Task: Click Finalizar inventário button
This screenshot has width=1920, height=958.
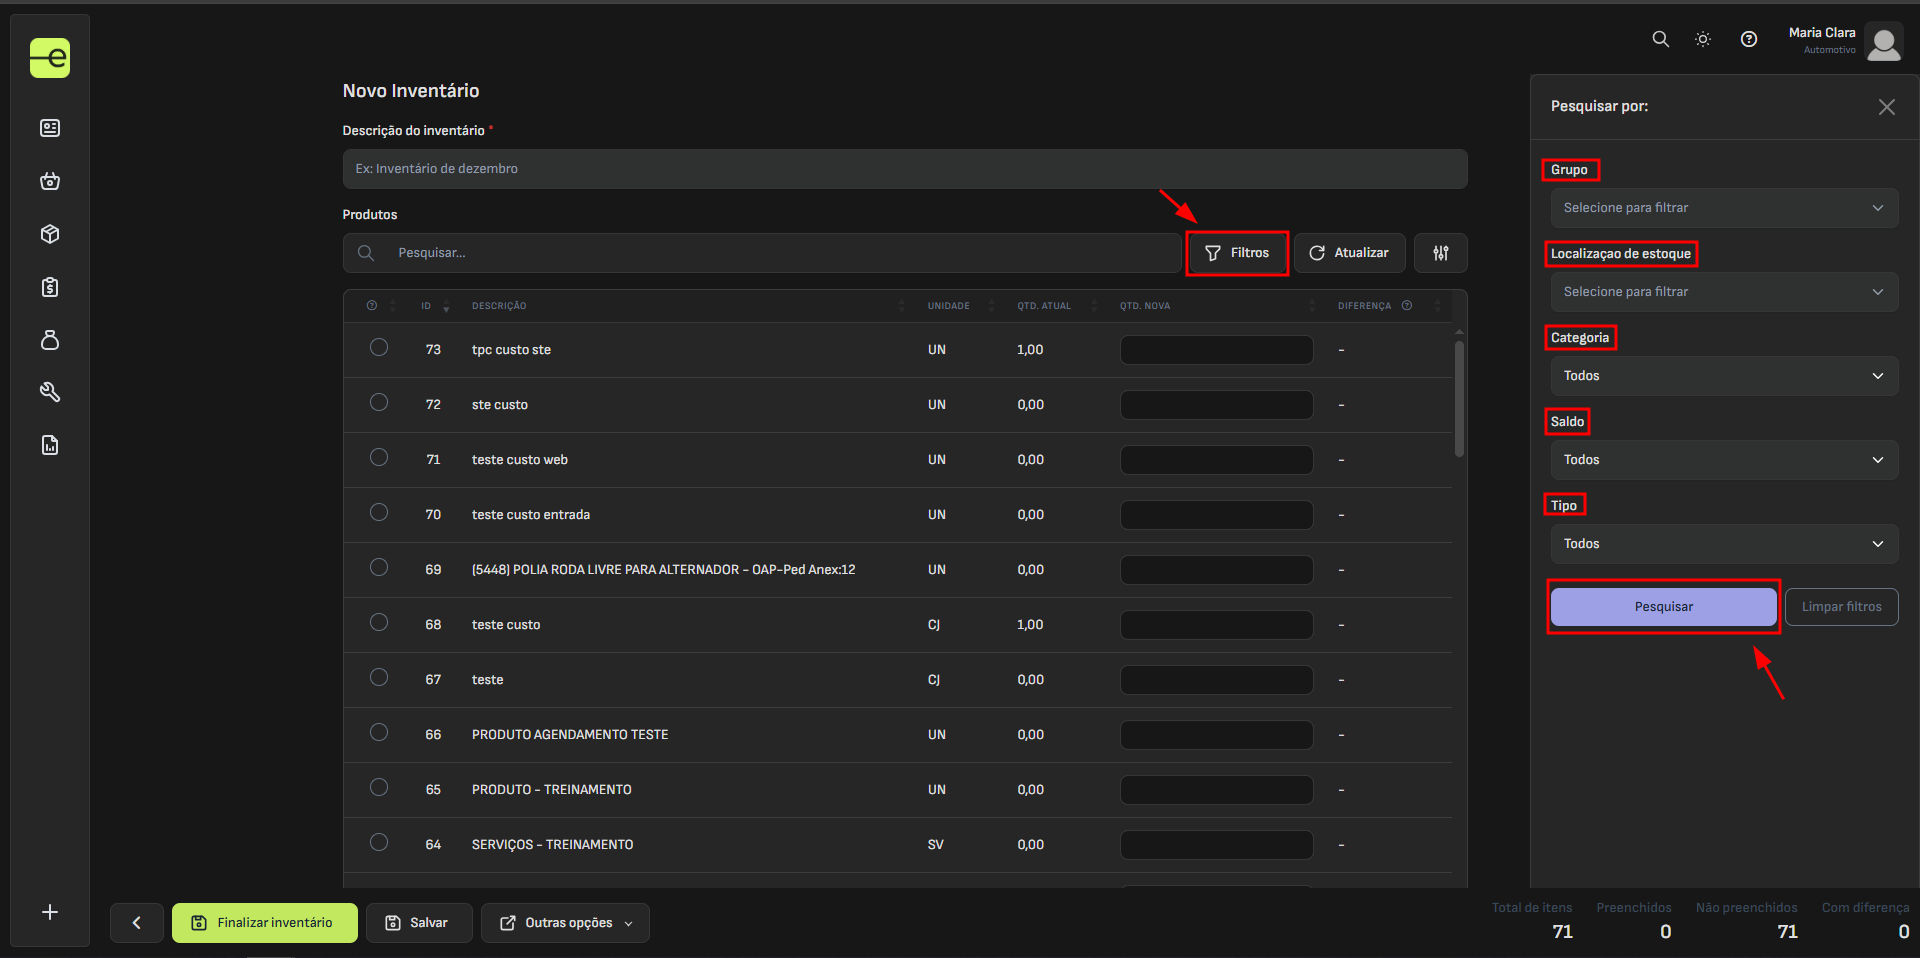Action: pos(265,923)
